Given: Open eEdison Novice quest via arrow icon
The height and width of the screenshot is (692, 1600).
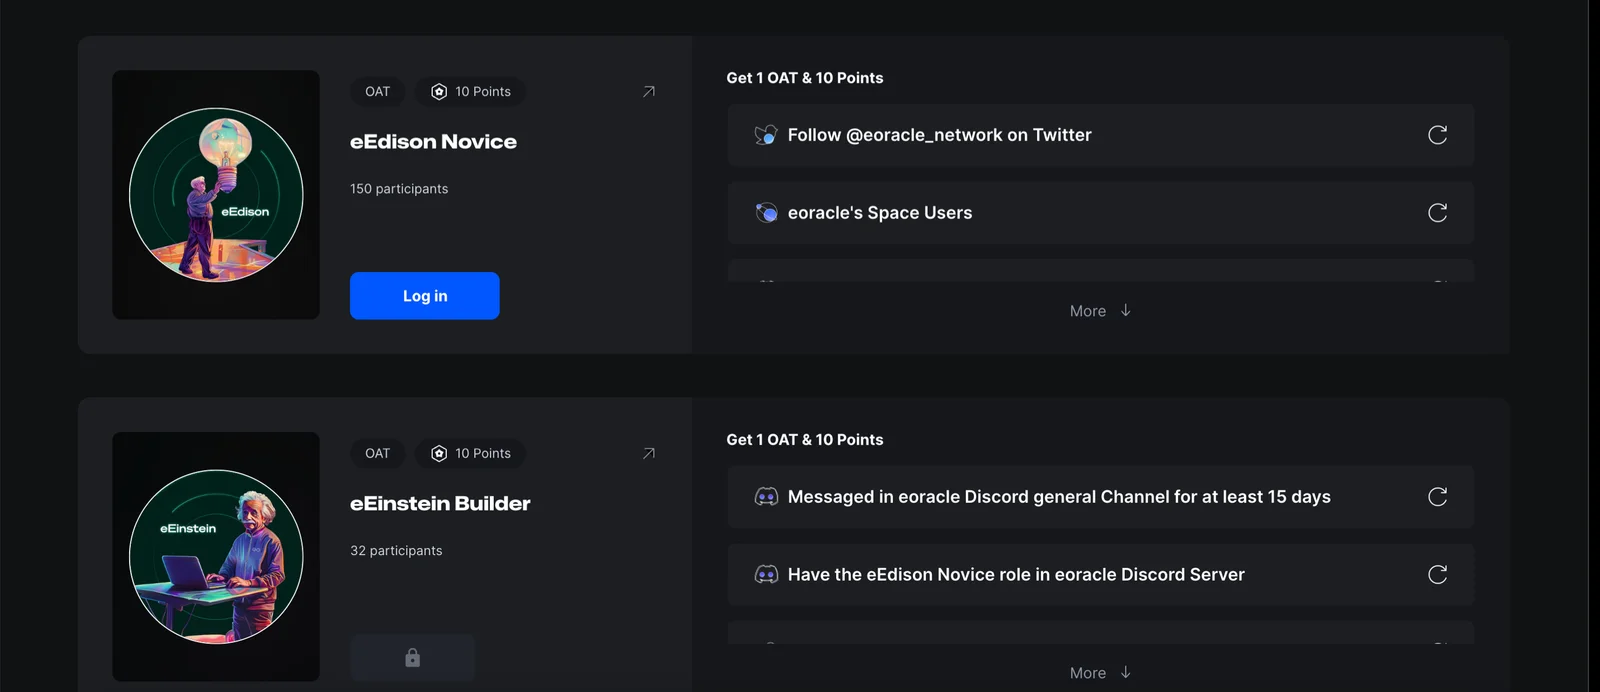Looking at the screenshot, I should coord(649,92).
